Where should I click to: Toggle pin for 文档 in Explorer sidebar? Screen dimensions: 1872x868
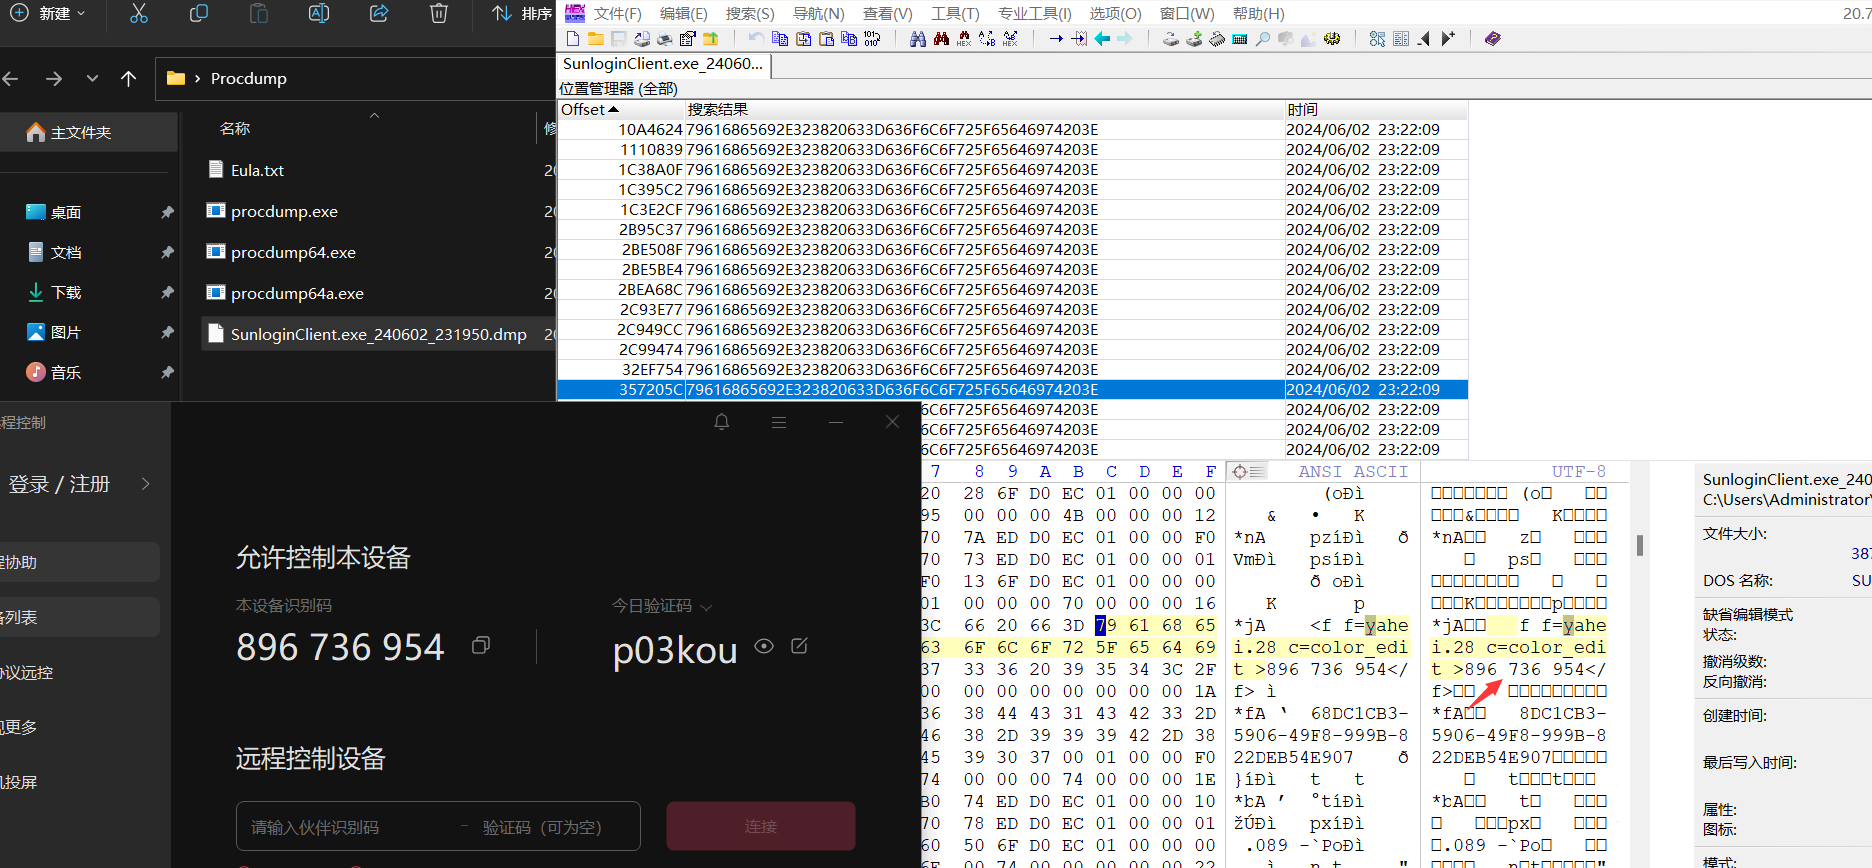[167, 252]
